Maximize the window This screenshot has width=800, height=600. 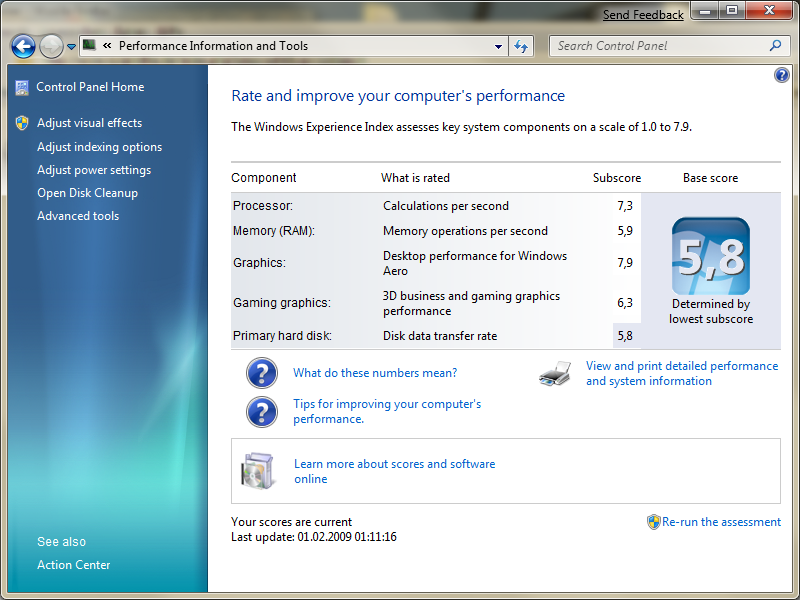click(x=732, y=11)
